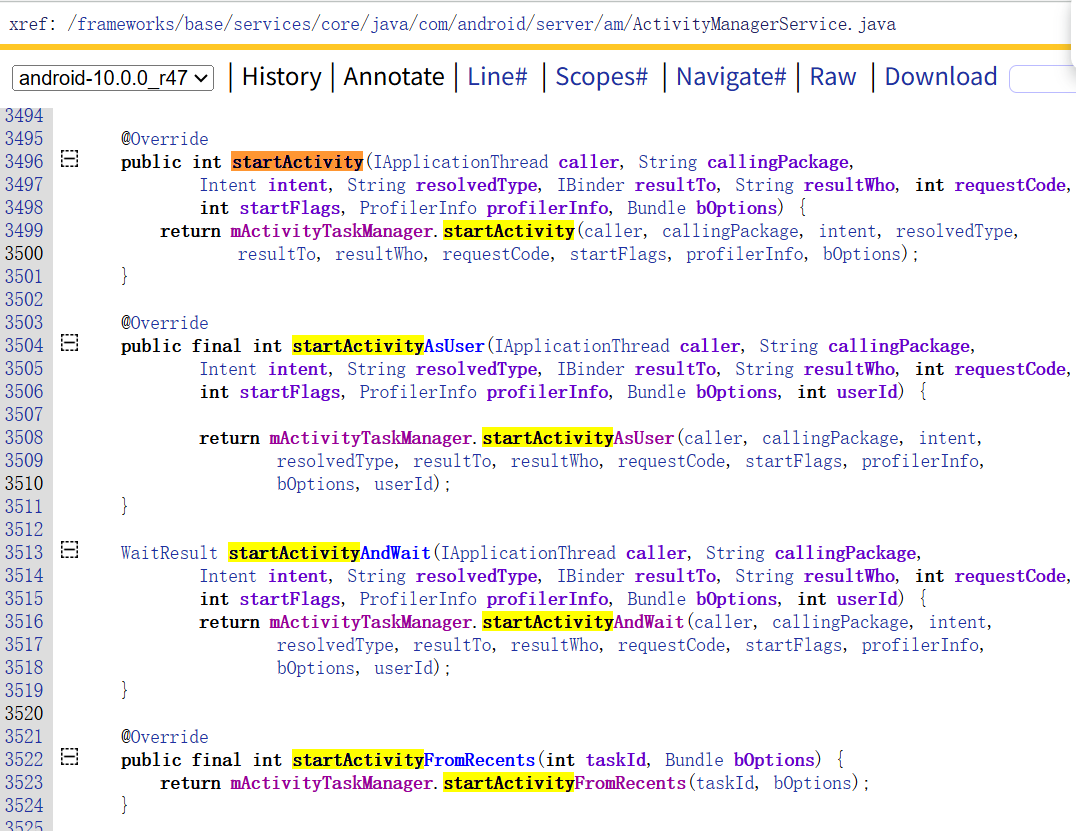This screenshot has height=831, width=1076.
Task: Select line number 3500
Action: (x=24, y=254)
